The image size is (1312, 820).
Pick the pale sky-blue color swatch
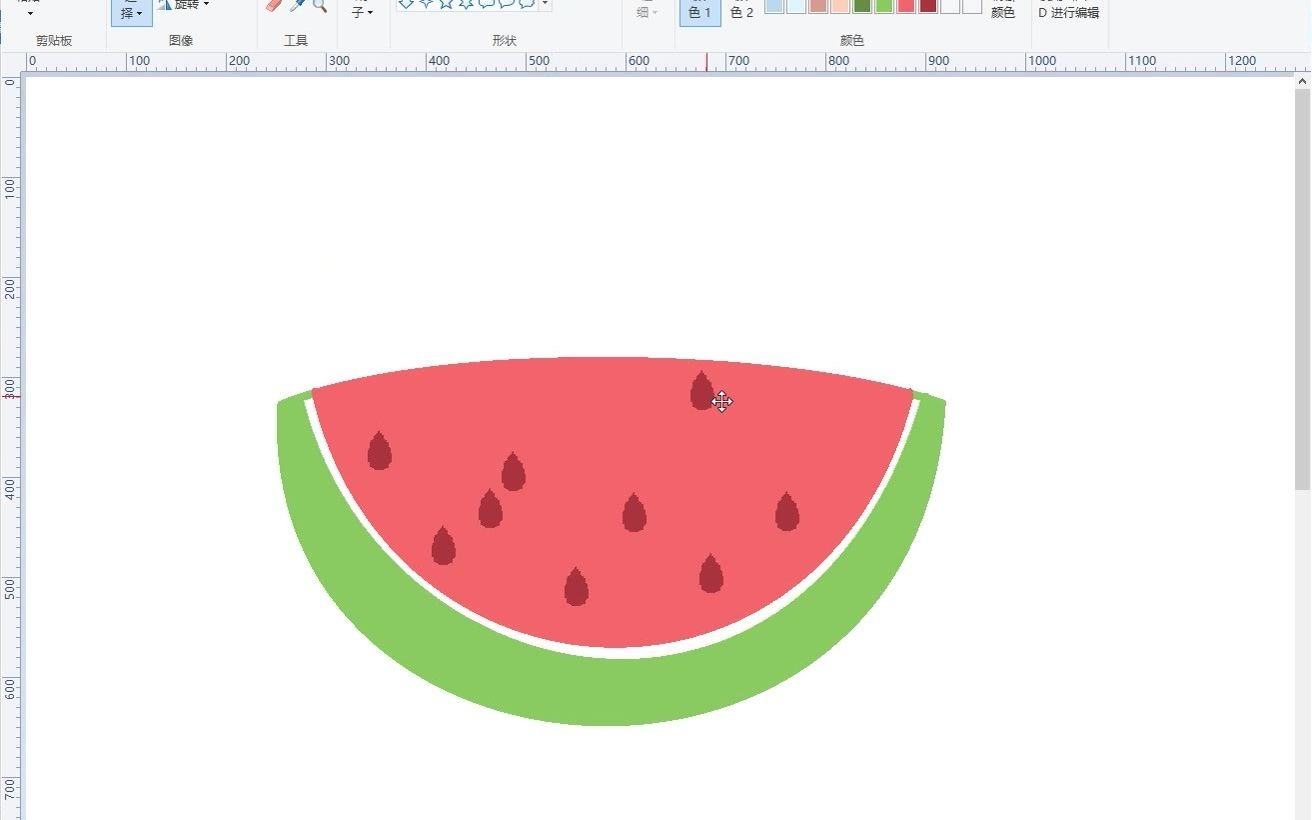pos(796,5)
